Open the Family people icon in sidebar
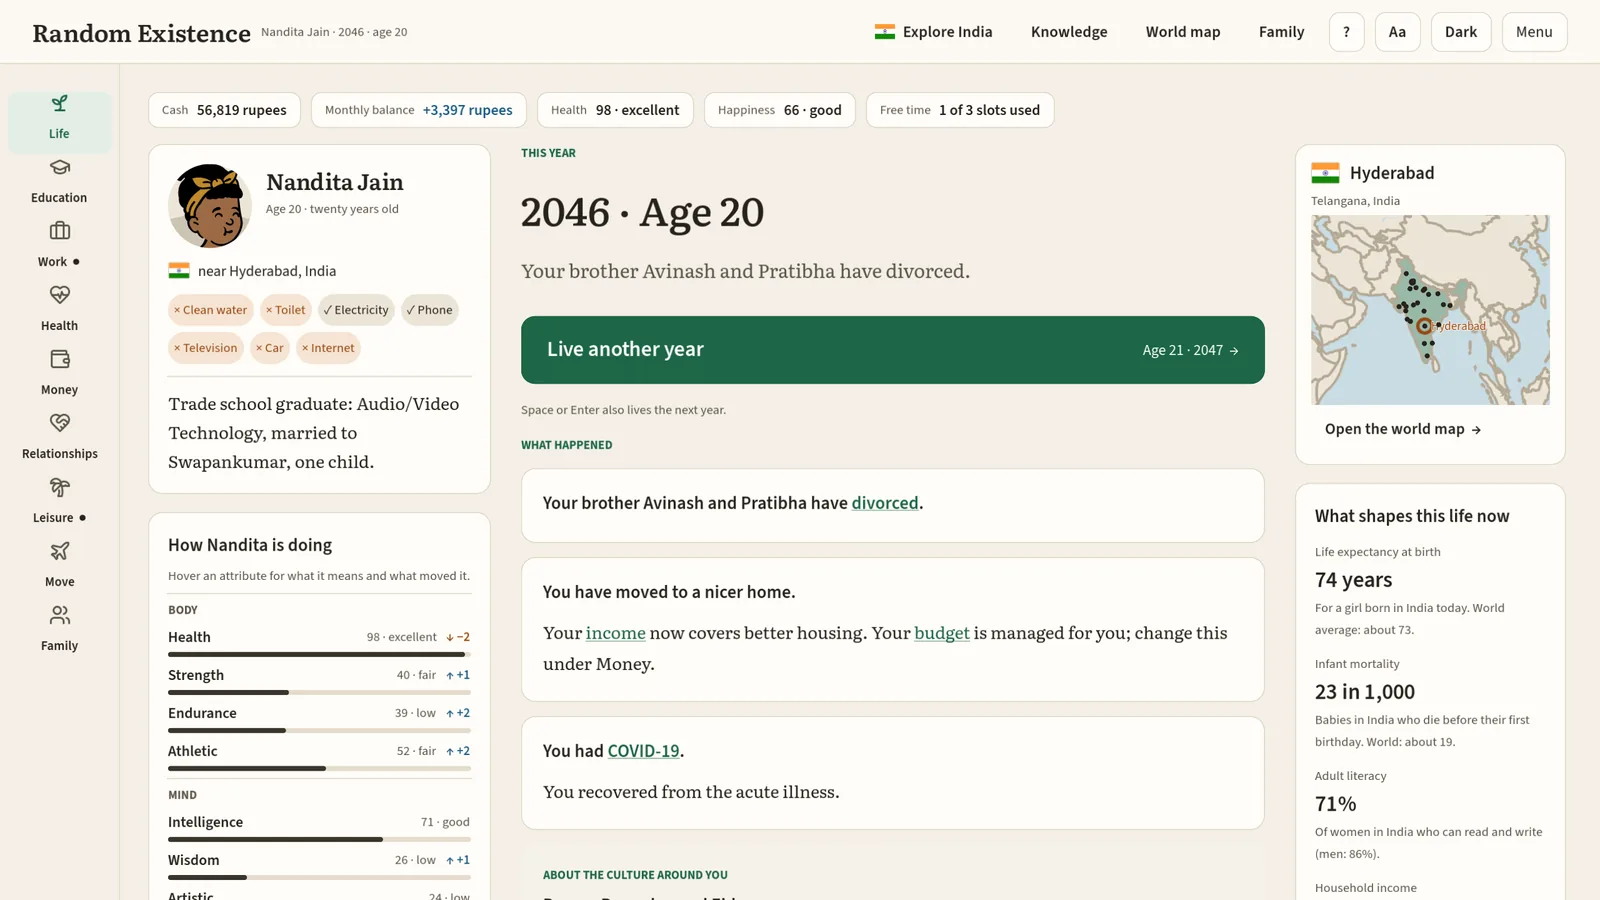Viewport: 1600px width, 900px height. pyautogui.click(x=60, y=615)
